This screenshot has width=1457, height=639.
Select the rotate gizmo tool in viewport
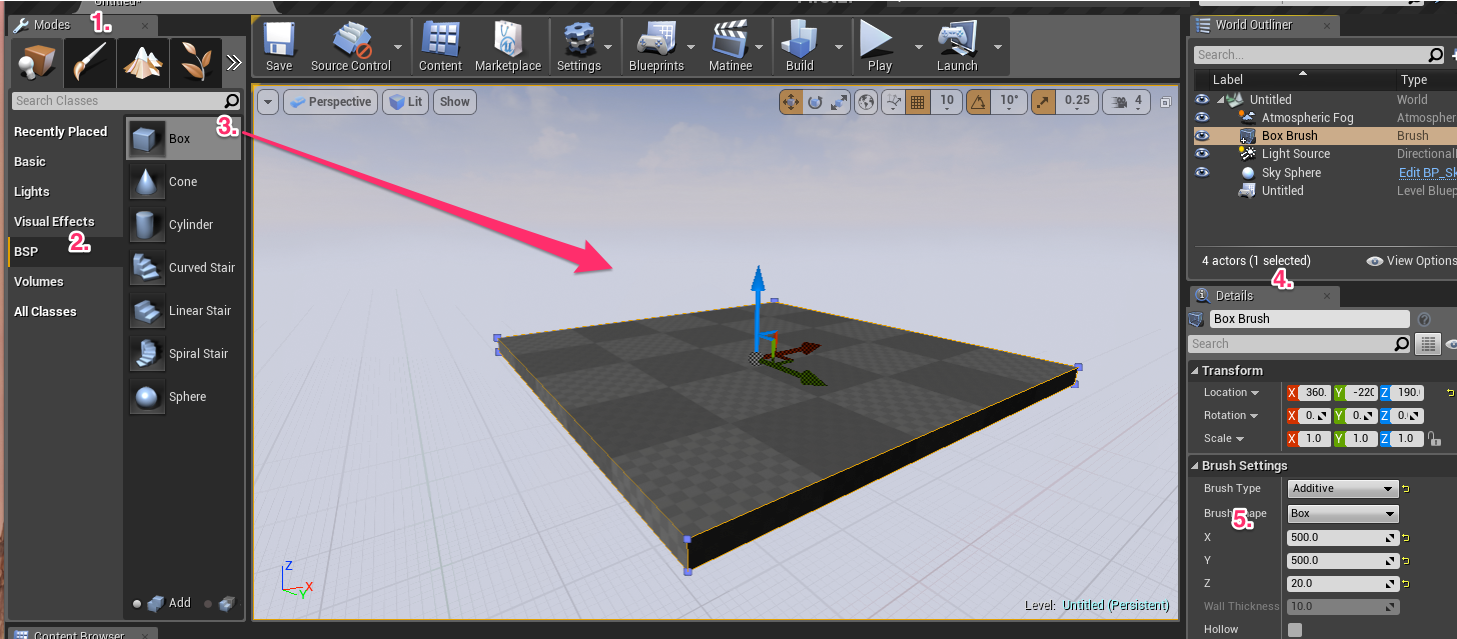(x=815, y=101)
